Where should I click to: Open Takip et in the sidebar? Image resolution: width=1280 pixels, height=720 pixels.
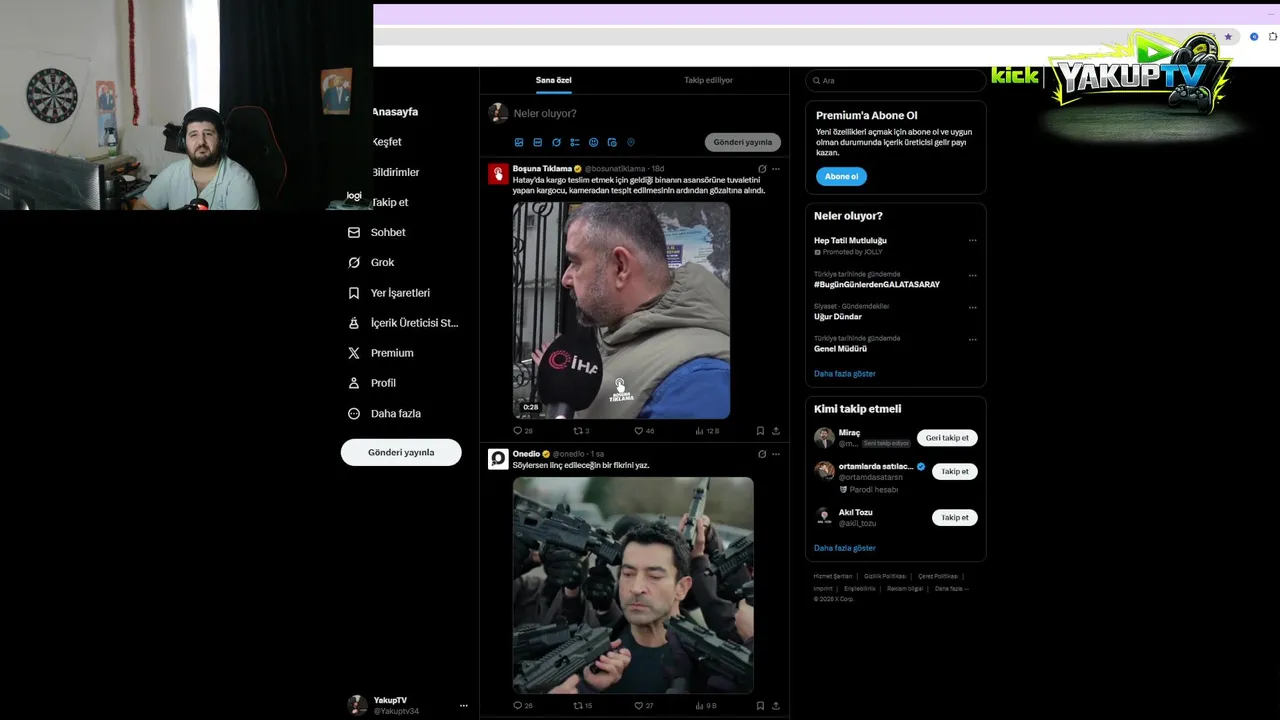[390, 202]
